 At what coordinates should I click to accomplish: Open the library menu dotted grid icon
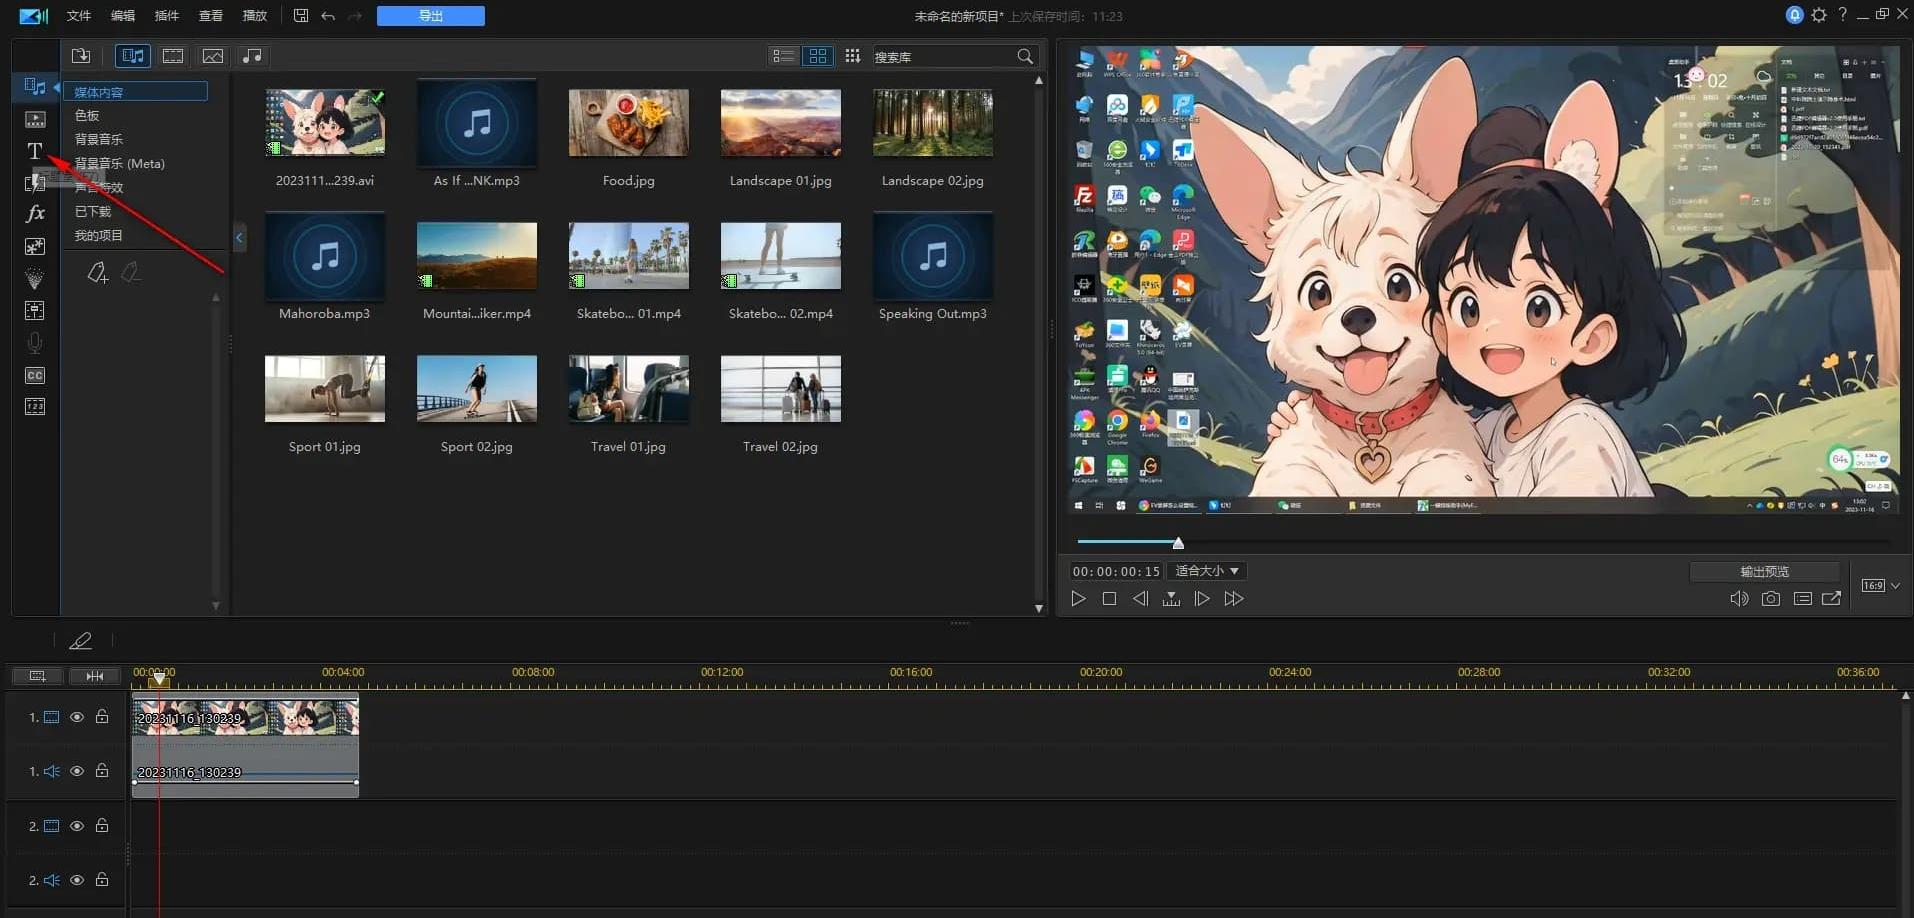pos(852,56)
